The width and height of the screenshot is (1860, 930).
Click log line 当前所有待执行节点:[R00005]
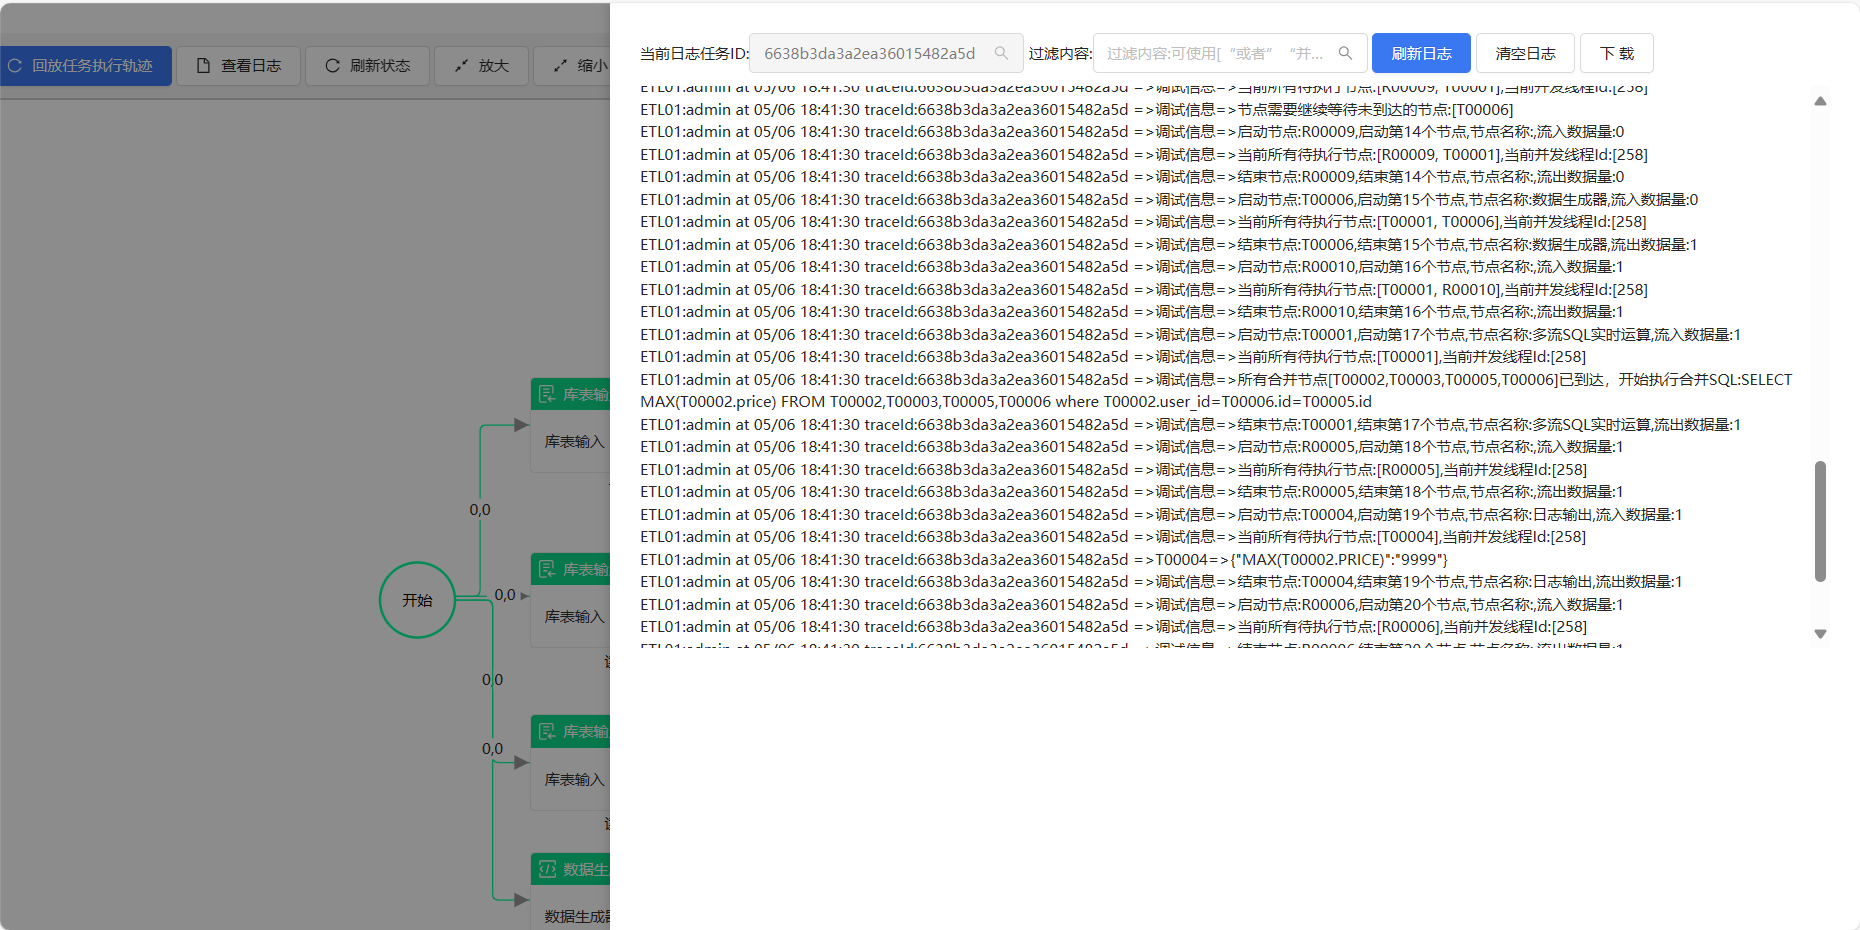pyautogui.click(x=1114, y=469)
